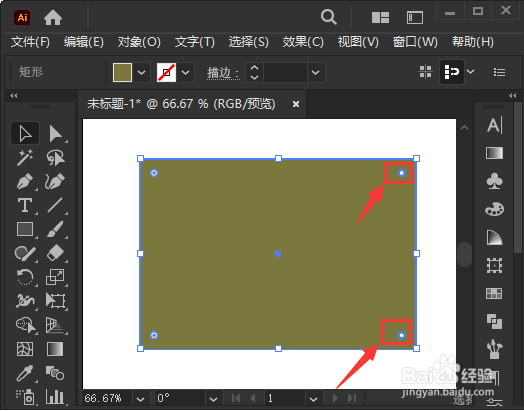Select the Scale tool
Viewport: 524px width, 411px height.
point(55,277)
